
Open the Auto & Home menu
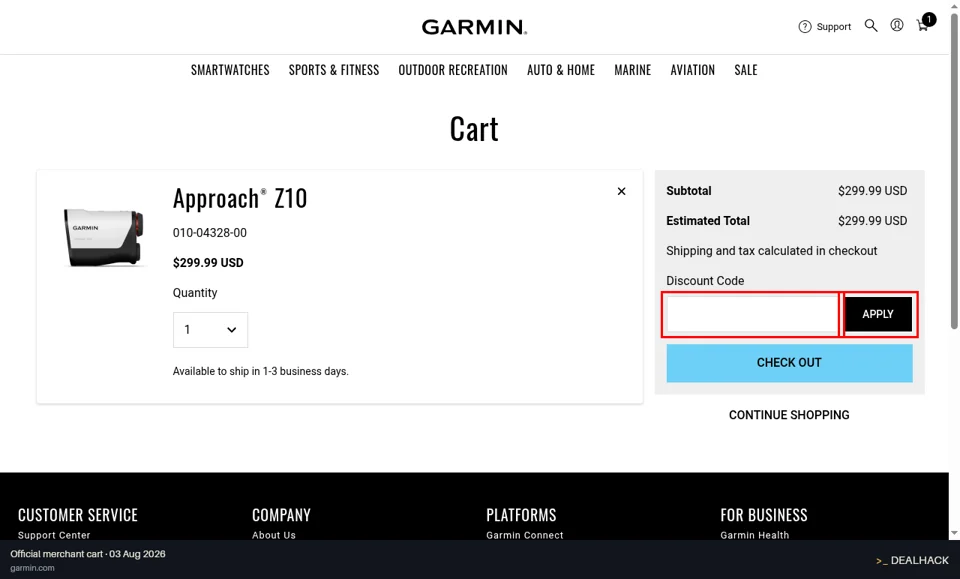click(561, 70)
